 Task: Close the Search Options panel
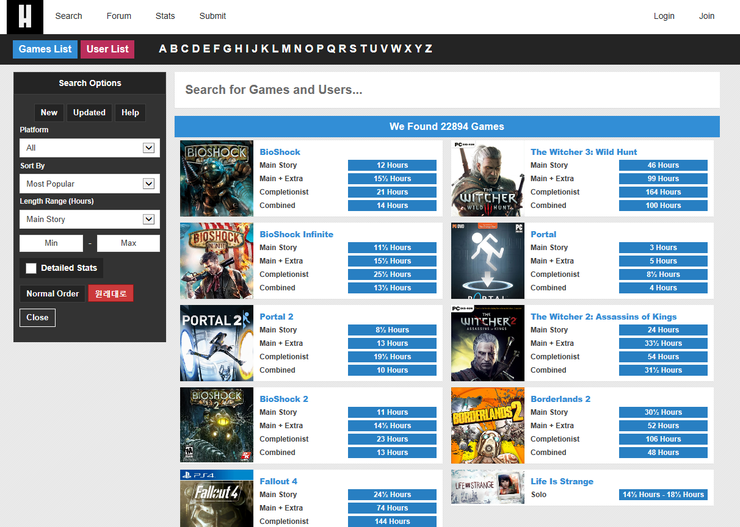(37, 318)
